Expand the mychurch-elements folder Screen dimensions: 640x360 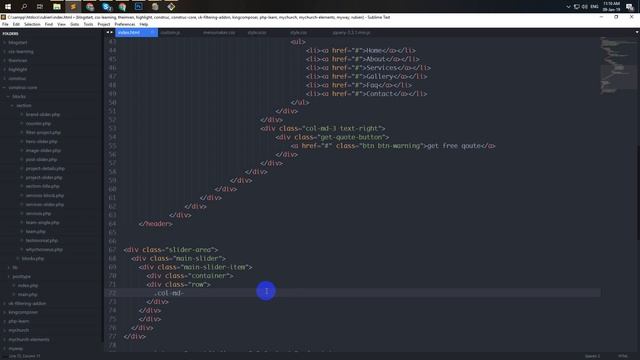pyautogui.click(x=29, y=339)
